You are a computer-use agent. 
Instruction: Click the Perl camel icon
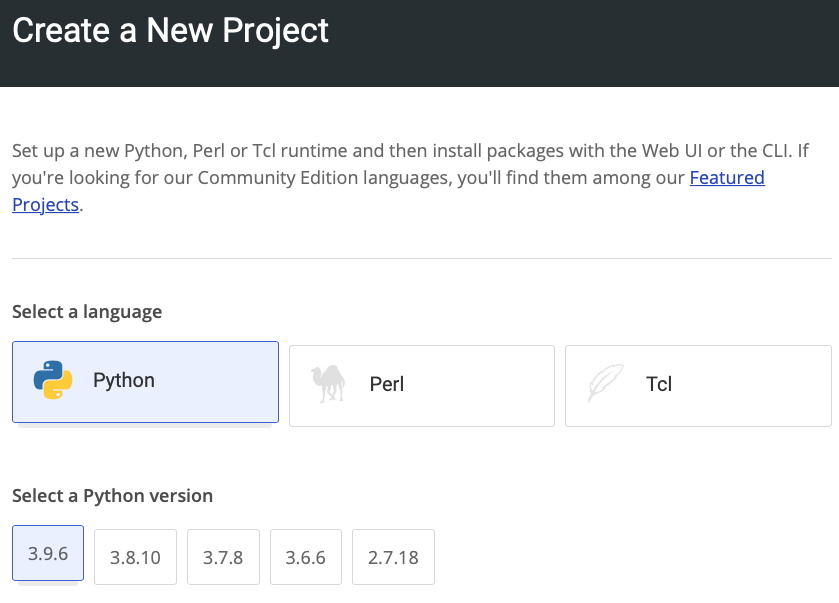(x=329, y=384)
